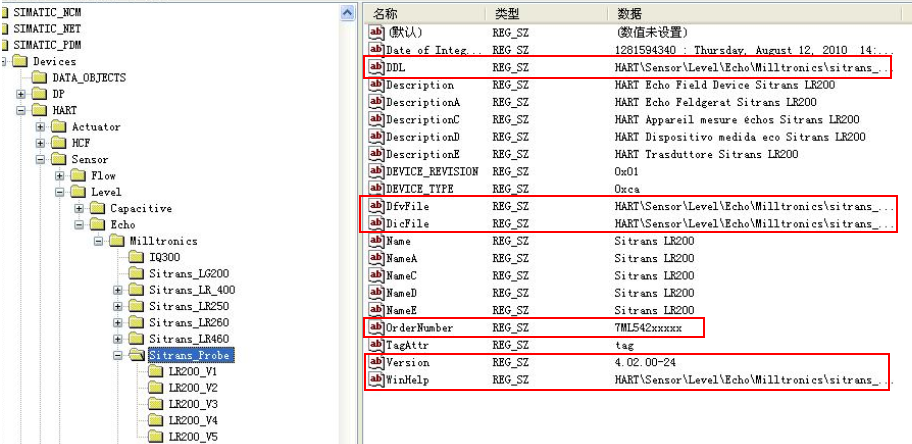Click the 'tag' TagAttr data
Image resolution: width=912 pixels, height=444 pixels.
624,346
